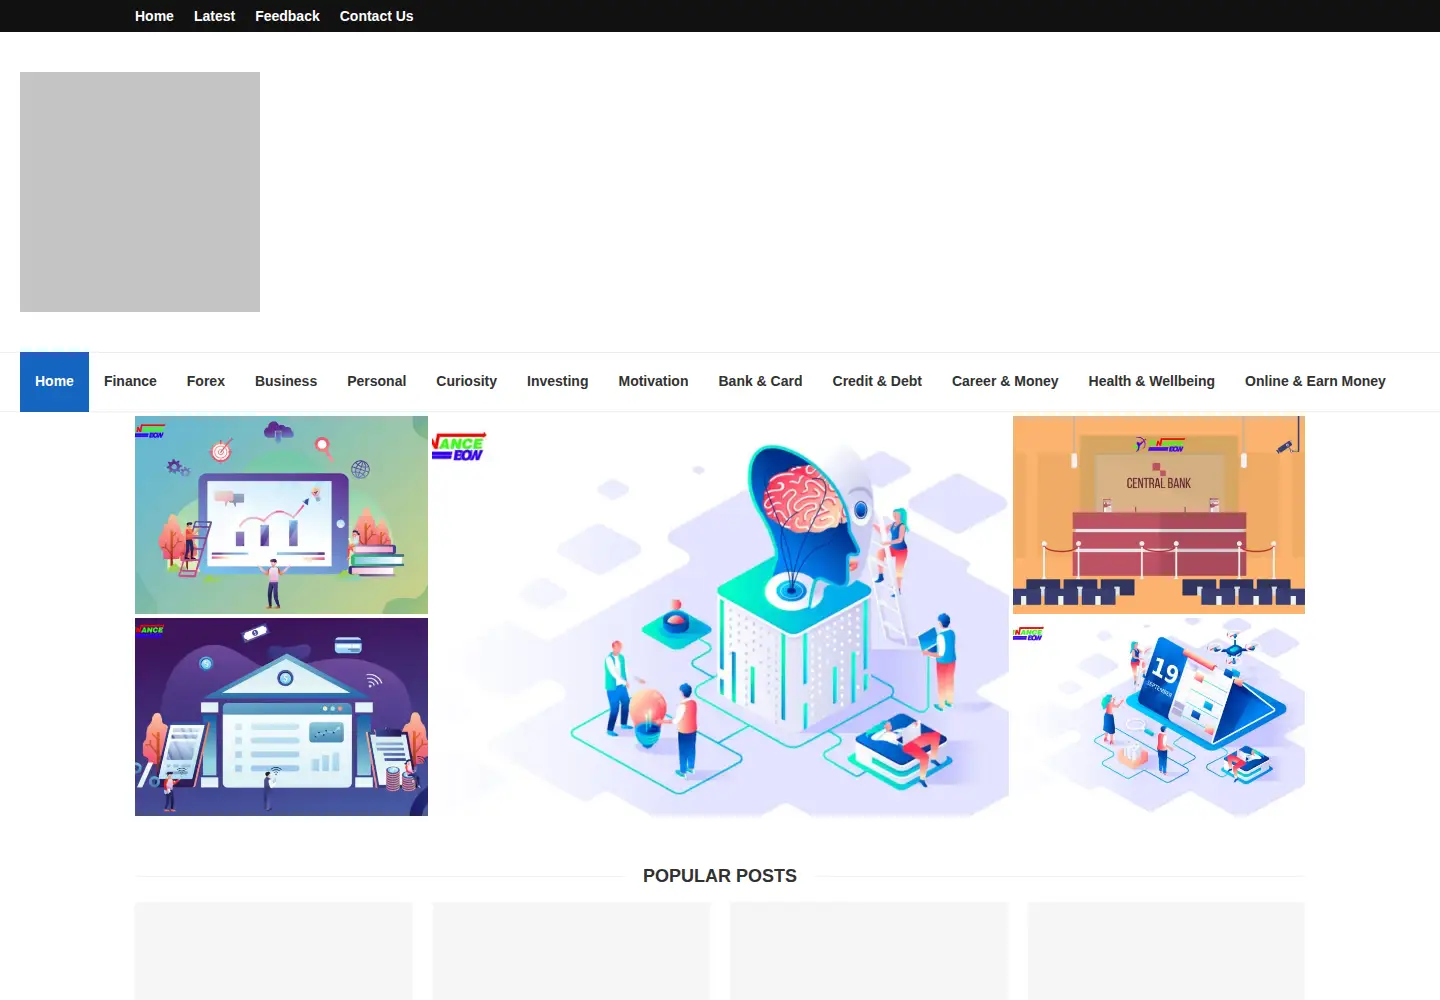
Task: Open the Career & Money category
Action: pos(1005,381)
